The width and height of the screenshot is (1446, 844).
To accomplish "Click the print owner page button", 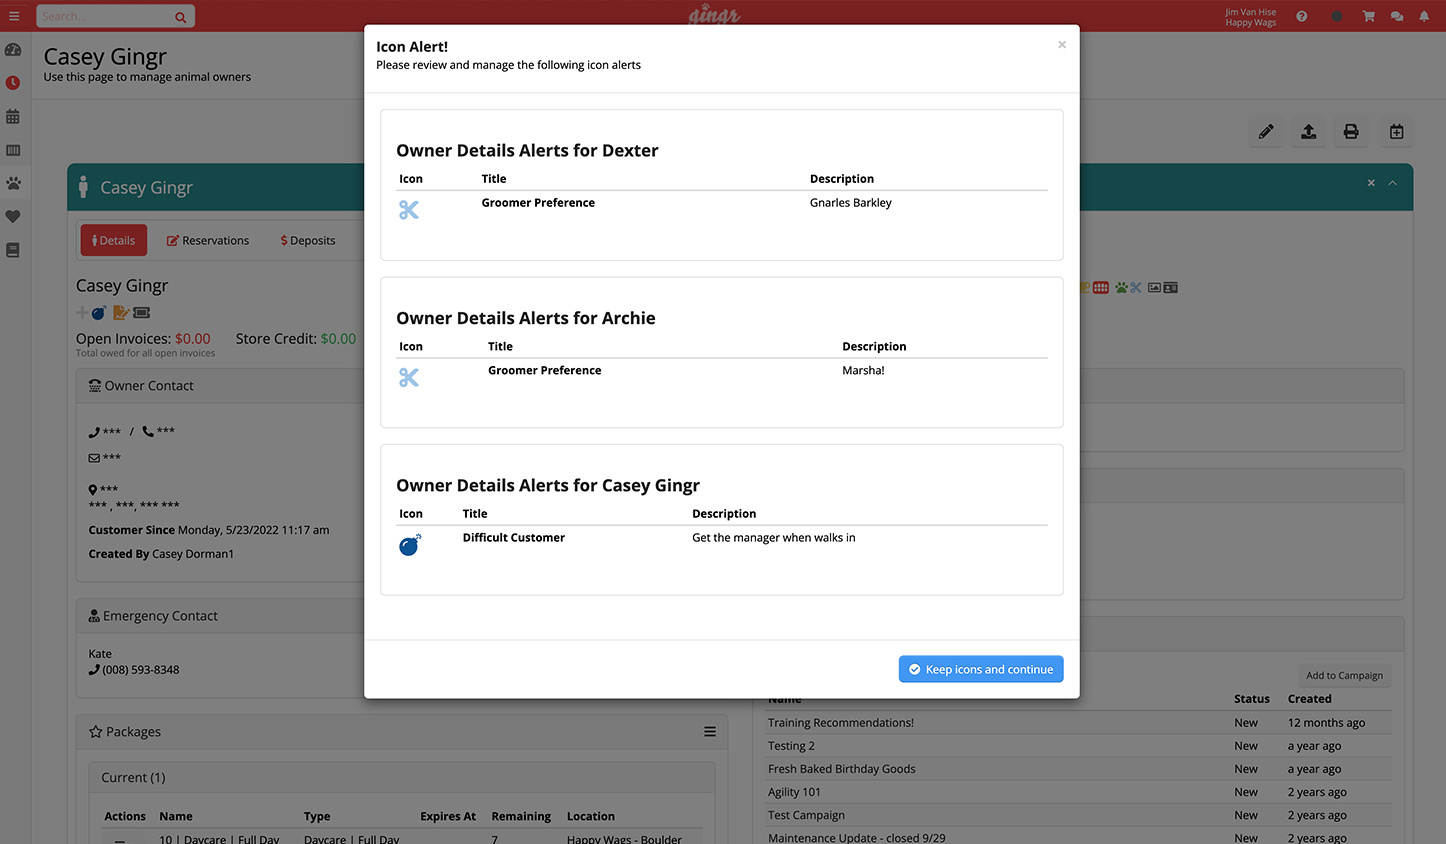I will pos(1350,132).
